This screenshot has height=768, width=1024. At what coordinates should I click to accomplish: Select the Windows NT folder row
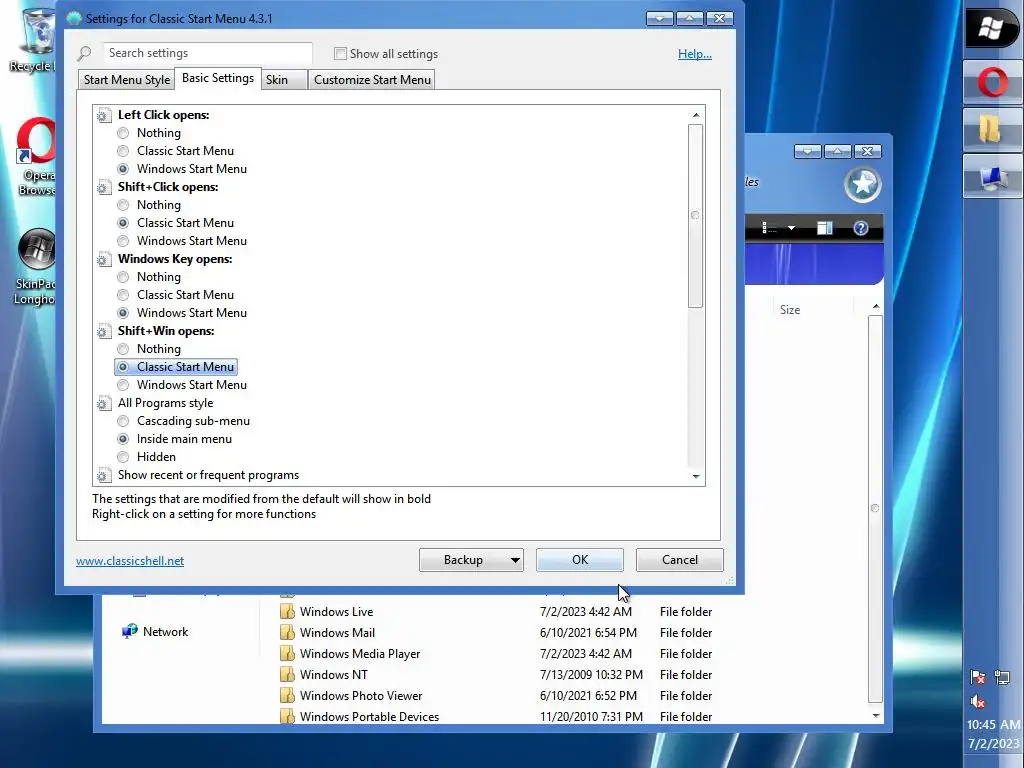pyautogui.click(x=496, y=675)
